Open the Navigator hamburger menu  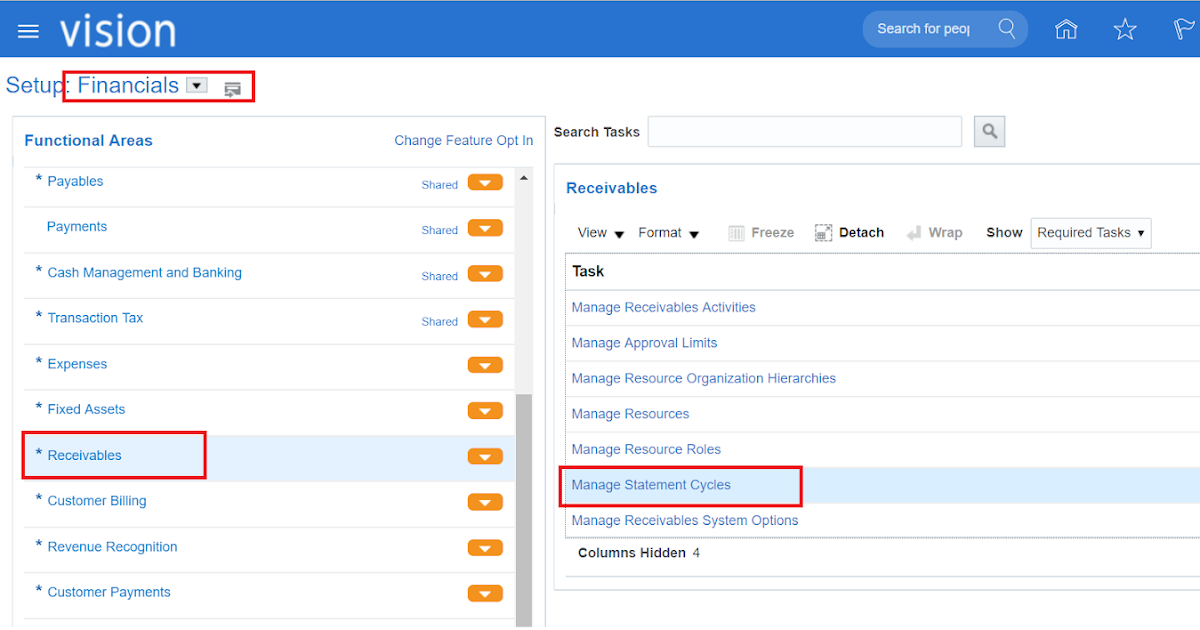[27, 30]
